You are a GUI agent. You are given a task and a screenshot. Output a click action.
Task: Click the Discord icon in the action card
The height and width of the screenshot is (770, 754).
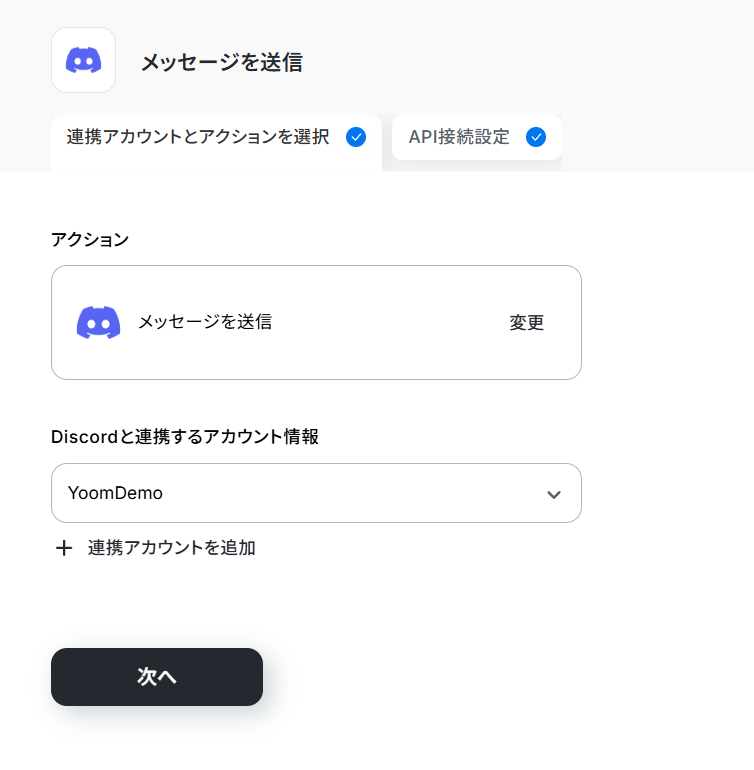(x=98, y=323)
